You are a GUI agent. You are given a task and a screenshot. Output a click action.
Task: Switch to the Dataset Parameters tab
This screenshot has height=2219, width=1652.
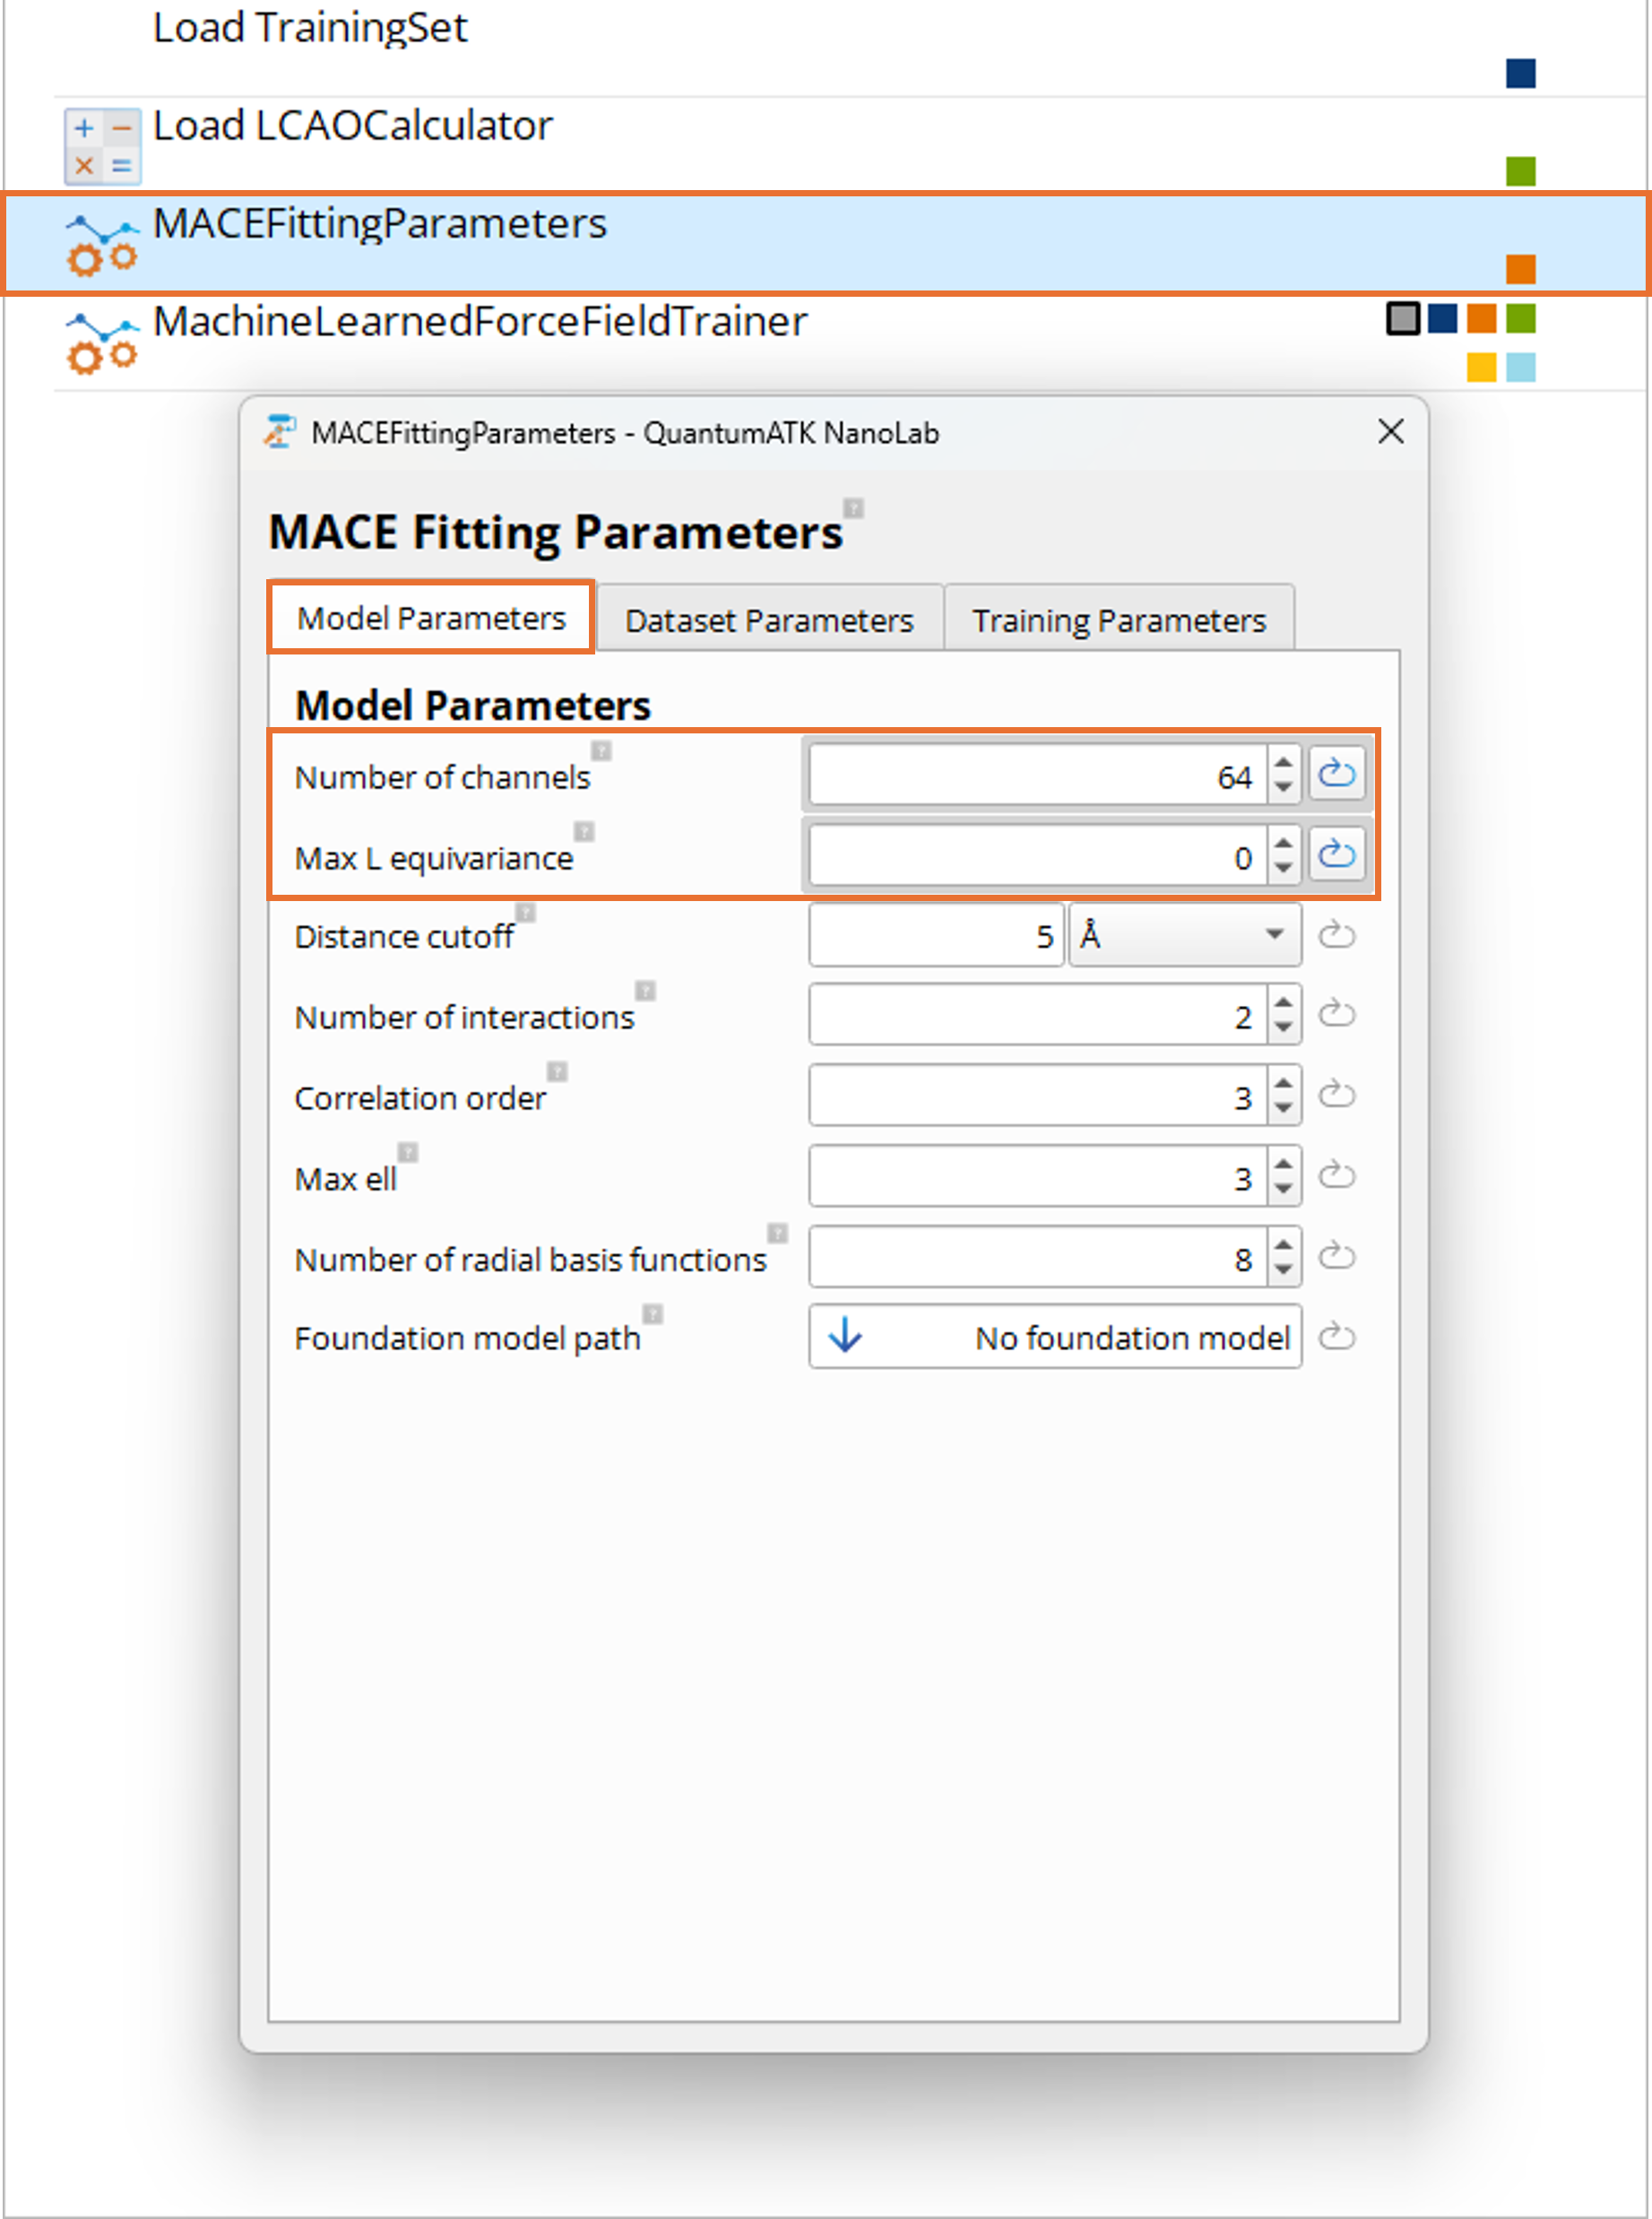[x=769, y=620]
